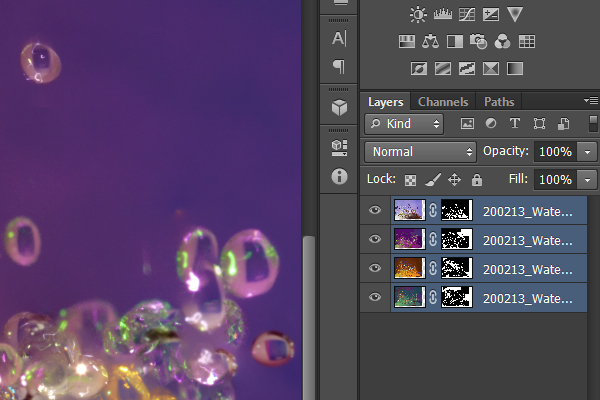Select the orange layer's mask thumbnail

tap(457, 268)
